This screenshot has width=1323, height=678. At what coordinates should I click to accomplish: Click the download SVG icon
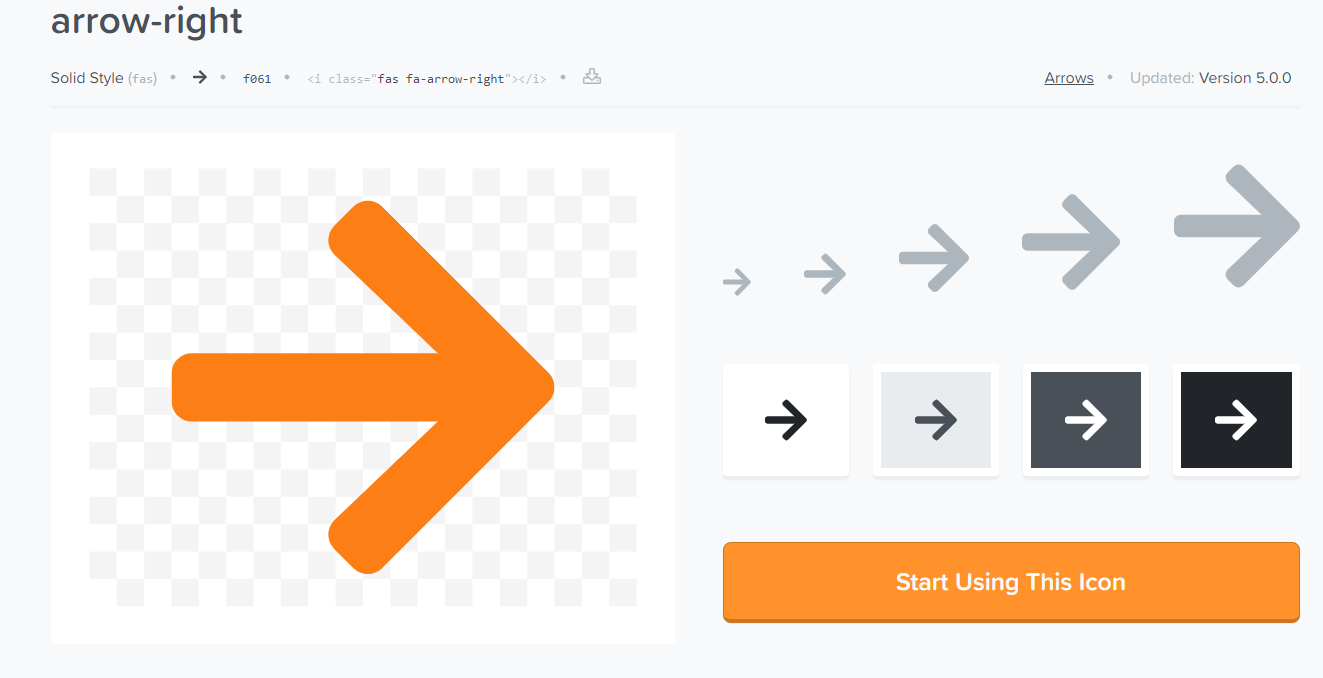click(592, 77)
